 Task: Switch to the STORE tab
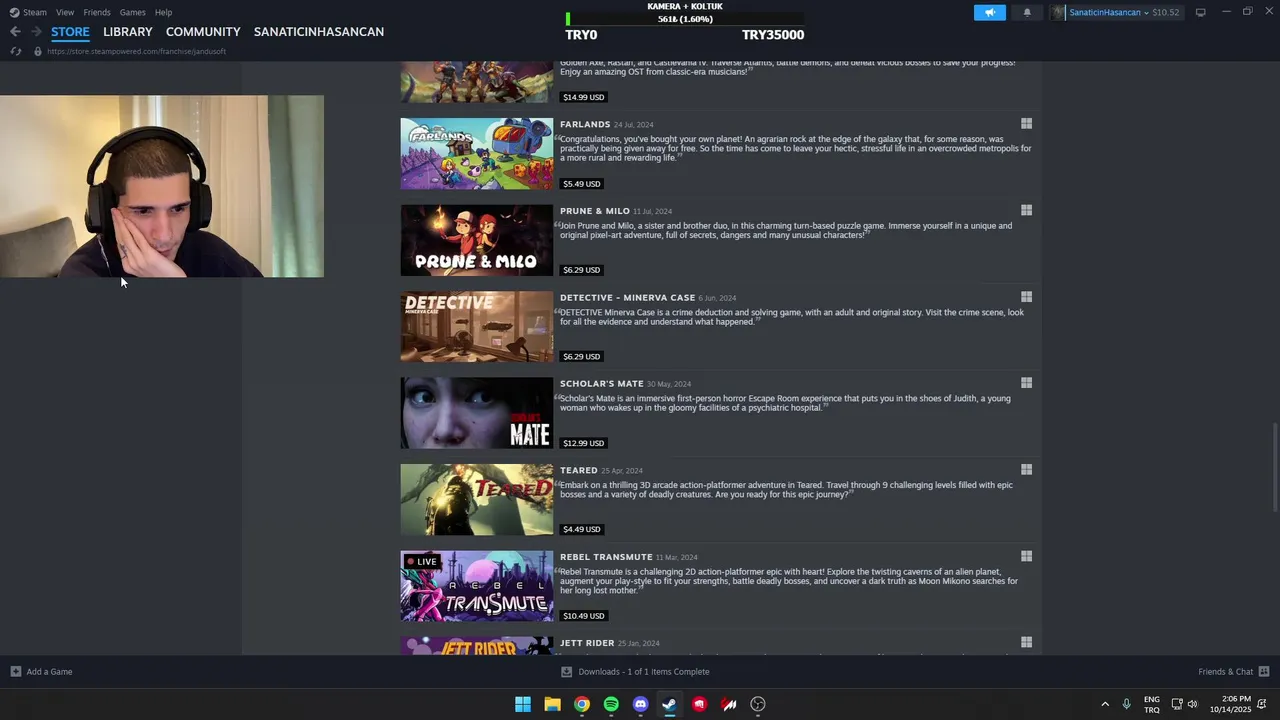tap(70, 32)
